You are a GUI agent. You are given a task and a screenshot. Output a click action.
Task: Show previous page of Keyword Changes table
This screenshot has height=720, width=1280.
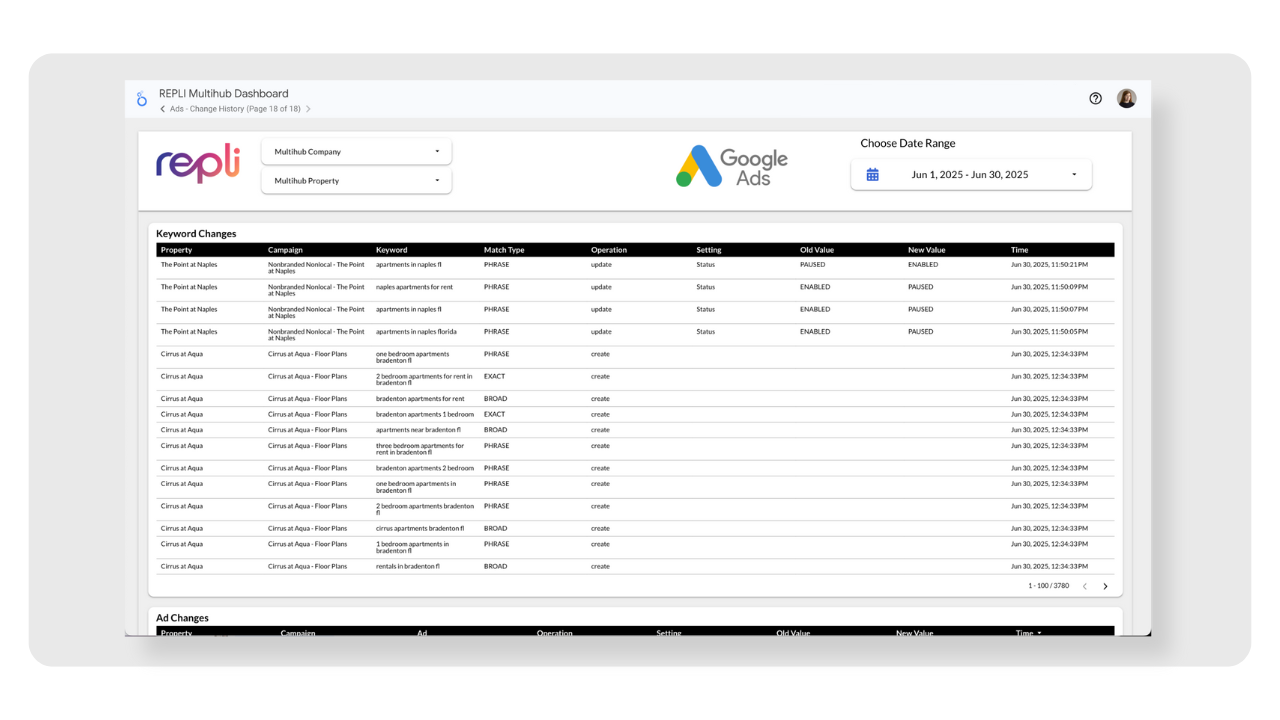tap(1084, 586)
